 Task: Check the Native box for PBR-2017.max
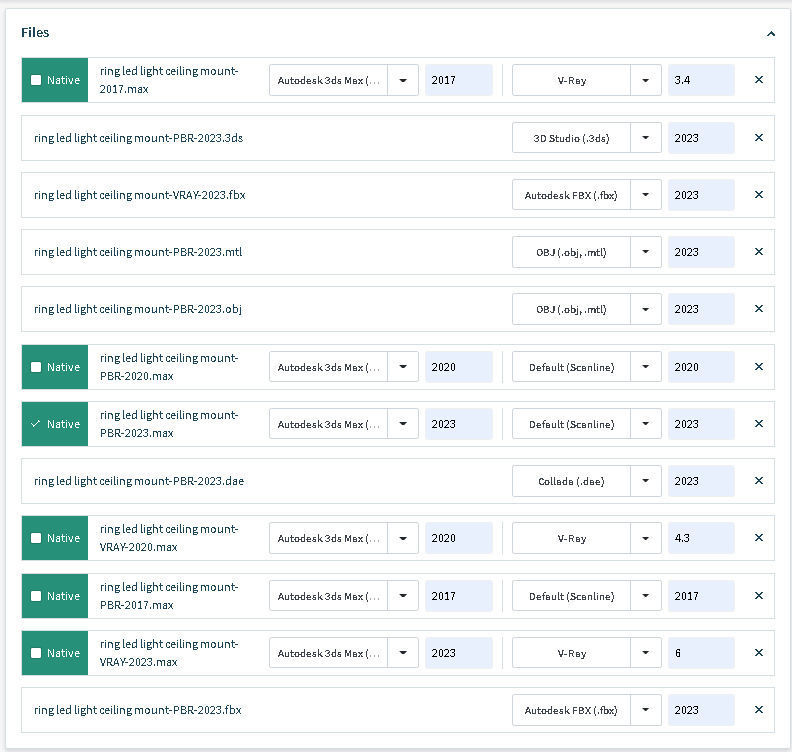pos(37,596)
